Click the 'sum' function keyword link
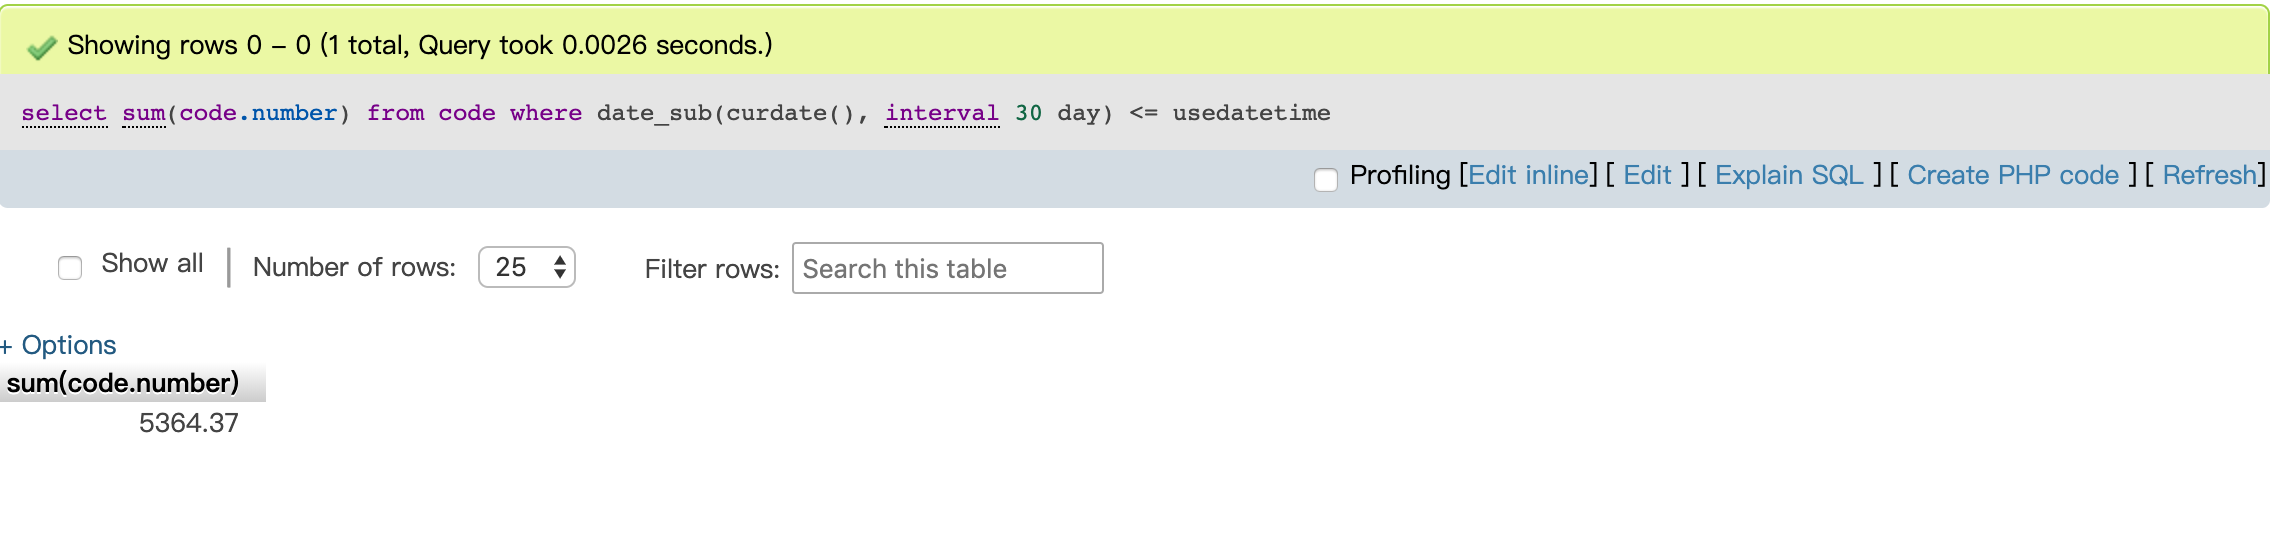This screenshot has width=2272, height=534. click(144, 113)
